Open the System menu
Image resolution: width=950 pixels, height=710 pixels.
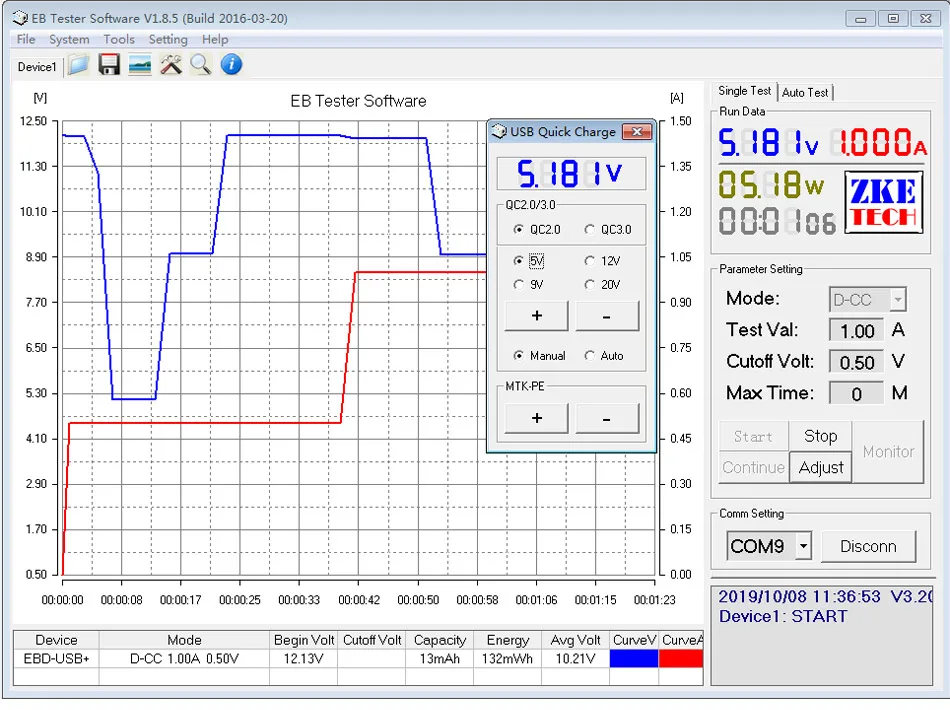click(69, 39)
